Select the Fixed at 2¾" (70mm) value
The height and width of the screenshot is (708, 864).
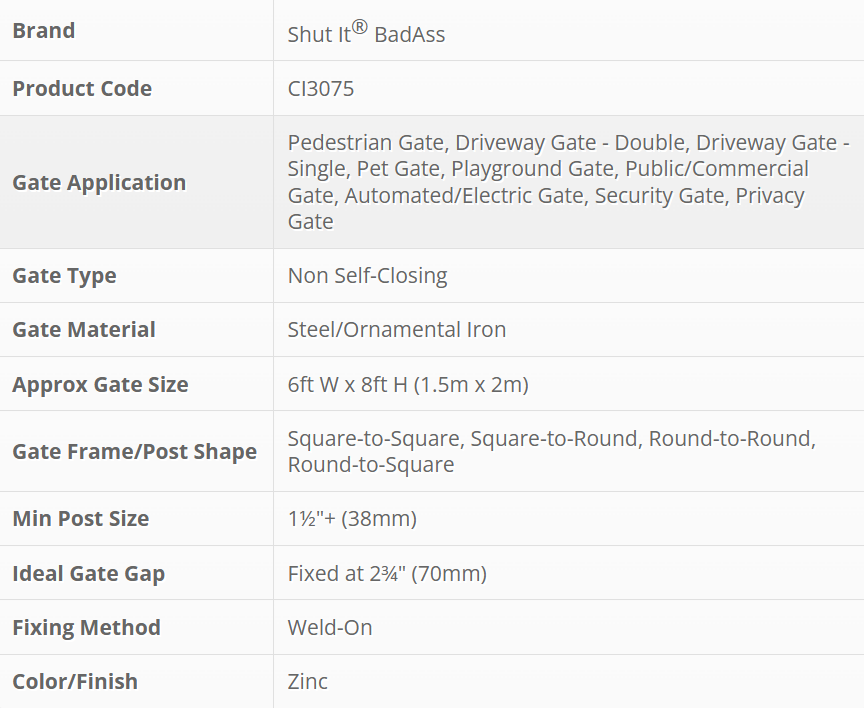click(x=387, y=574)
